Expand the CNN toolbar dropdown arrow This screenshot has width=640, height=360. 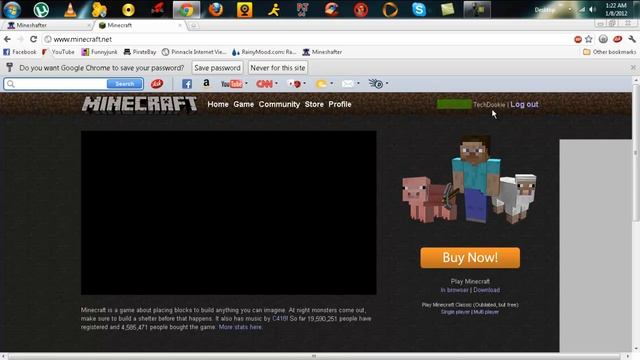click(x=276, y=84)
